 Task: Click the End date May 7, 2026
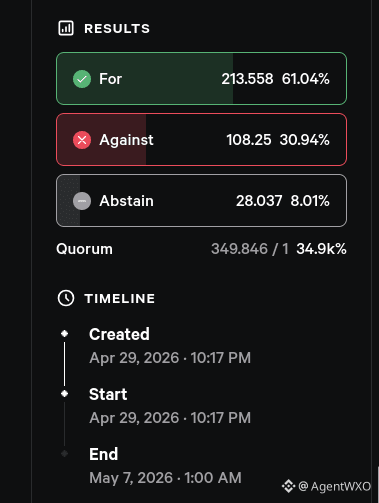pos(131,478)
